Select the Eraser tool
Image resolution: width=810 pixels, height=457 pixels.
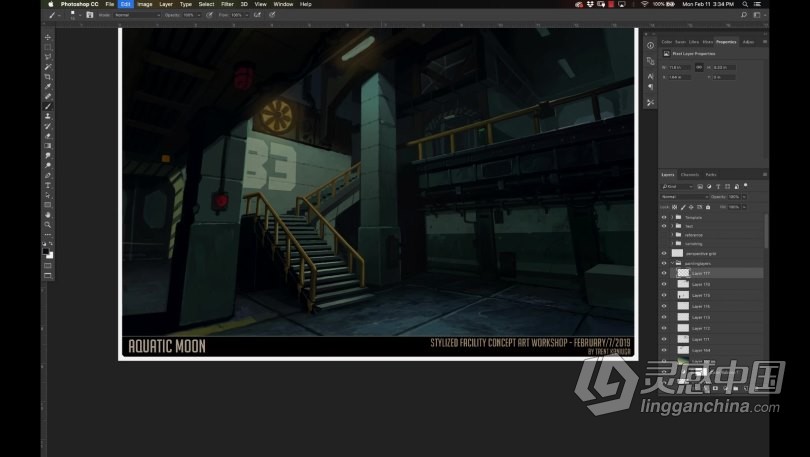pyautogui.click(x=48, y=136)
